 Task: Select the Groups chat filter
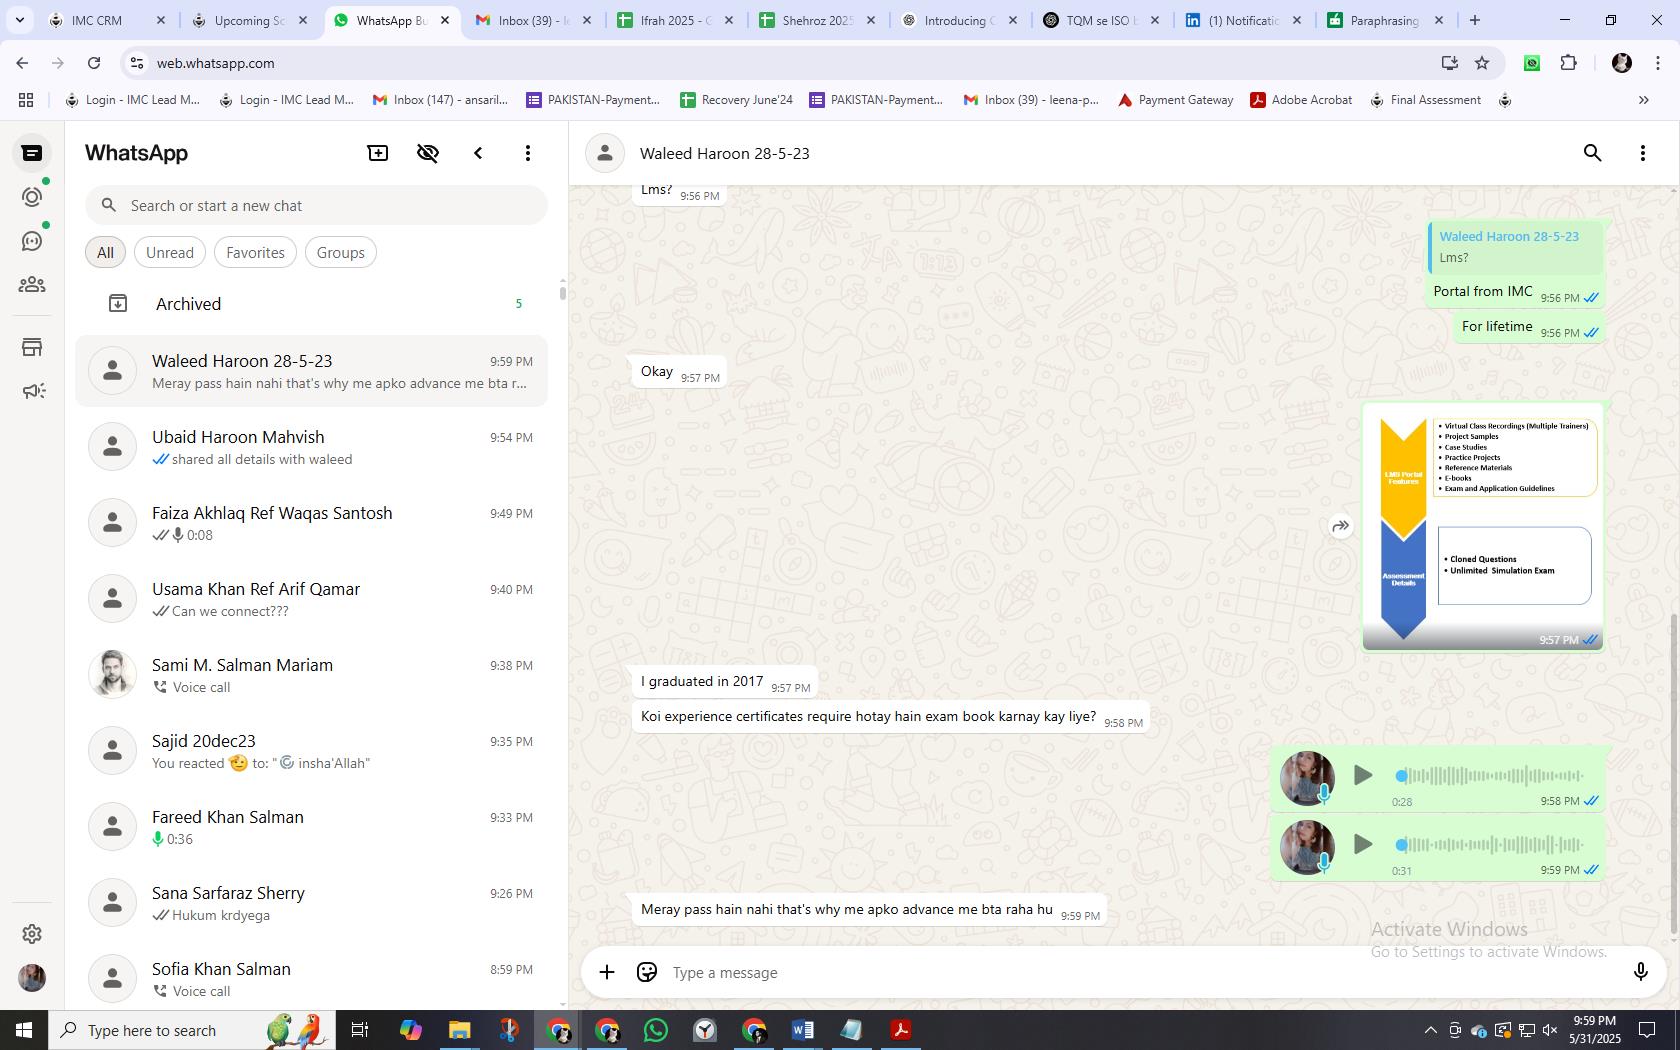coord(340,252)
